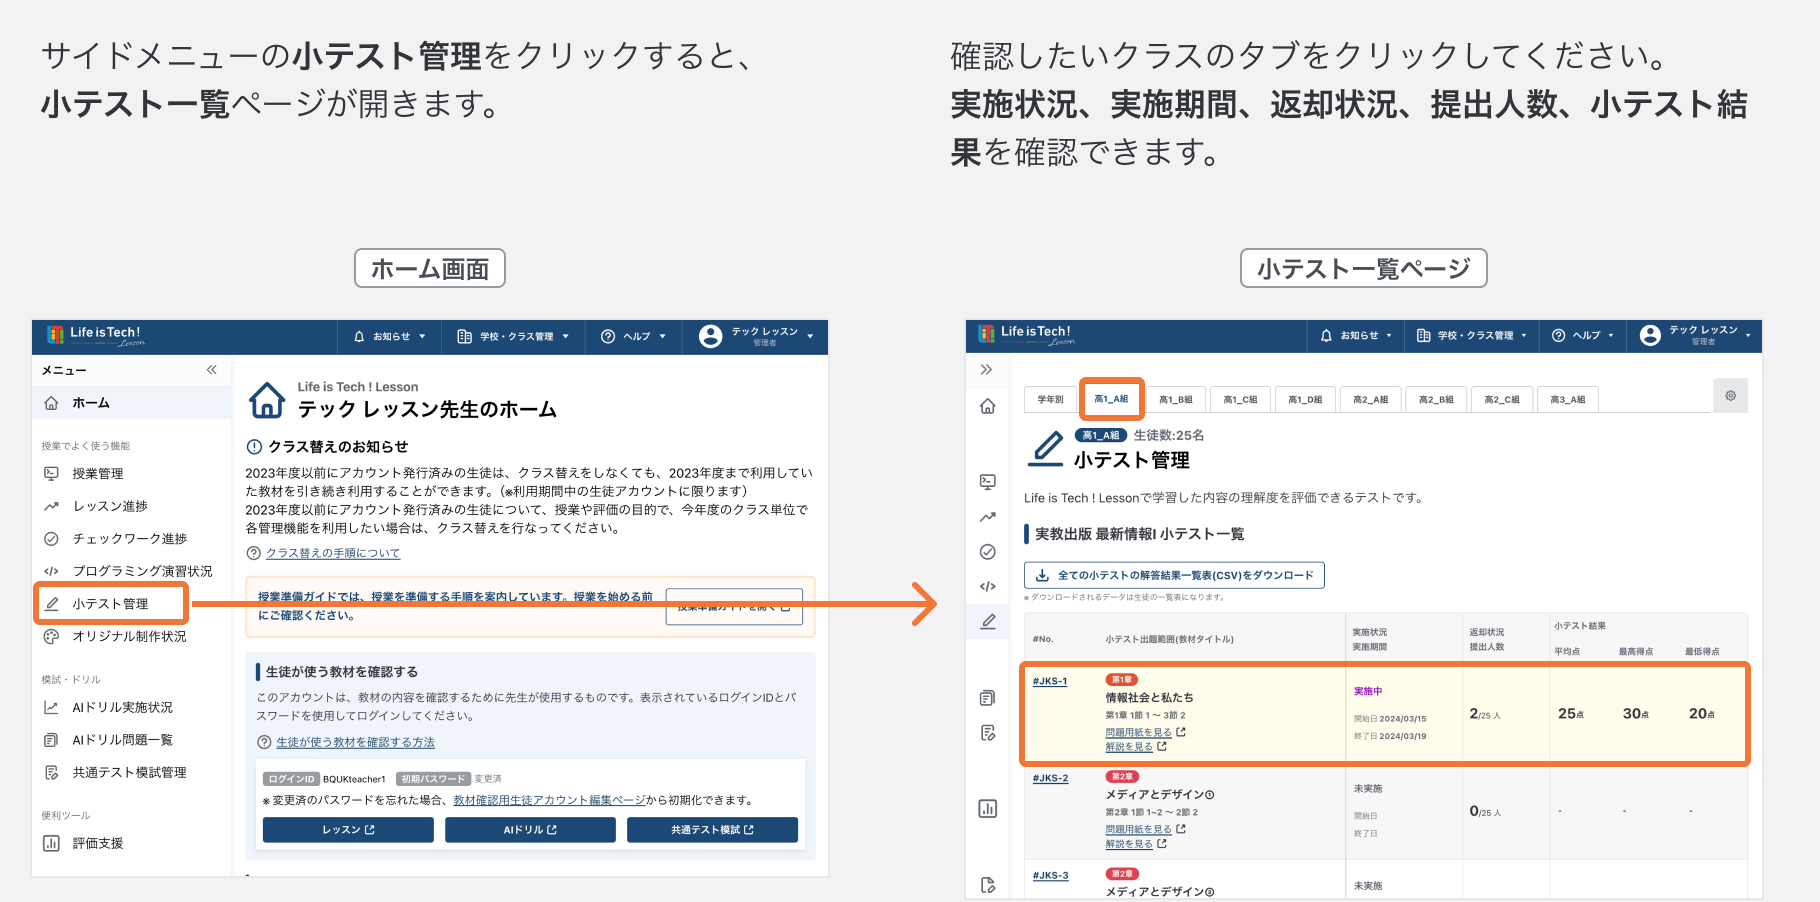Click the login ID BQUKteacher1 text
Image resolution: width=1820 pixels, height=902 pixels.
tap(353, 779)
